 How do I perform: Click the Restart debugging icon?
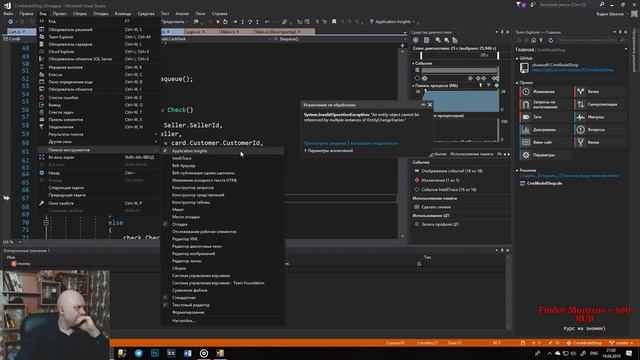click(x=225, y=22)
